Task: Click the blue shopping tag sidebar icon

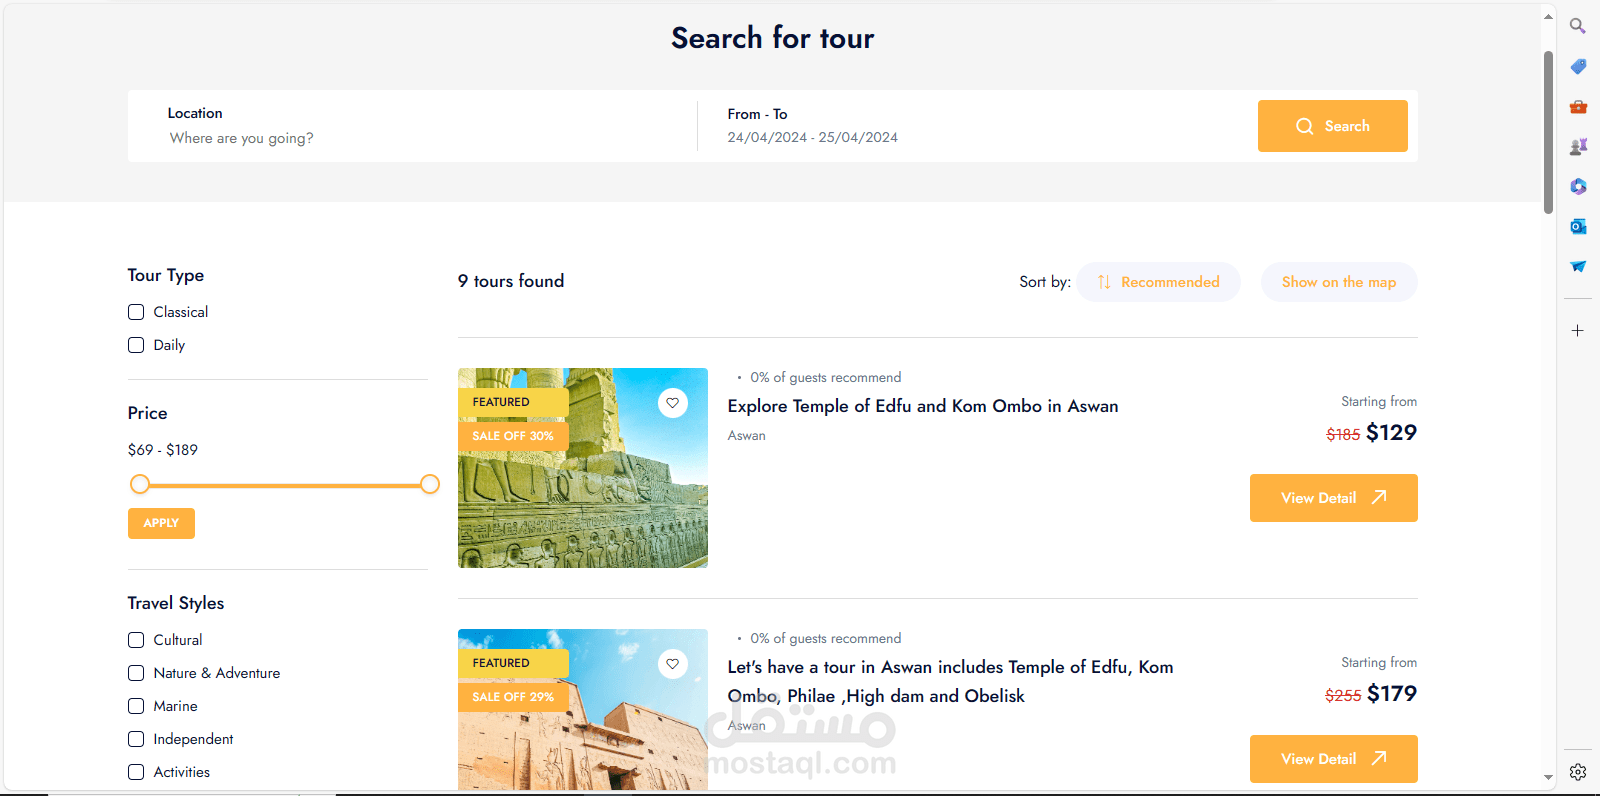Action: coord(1578,67)
